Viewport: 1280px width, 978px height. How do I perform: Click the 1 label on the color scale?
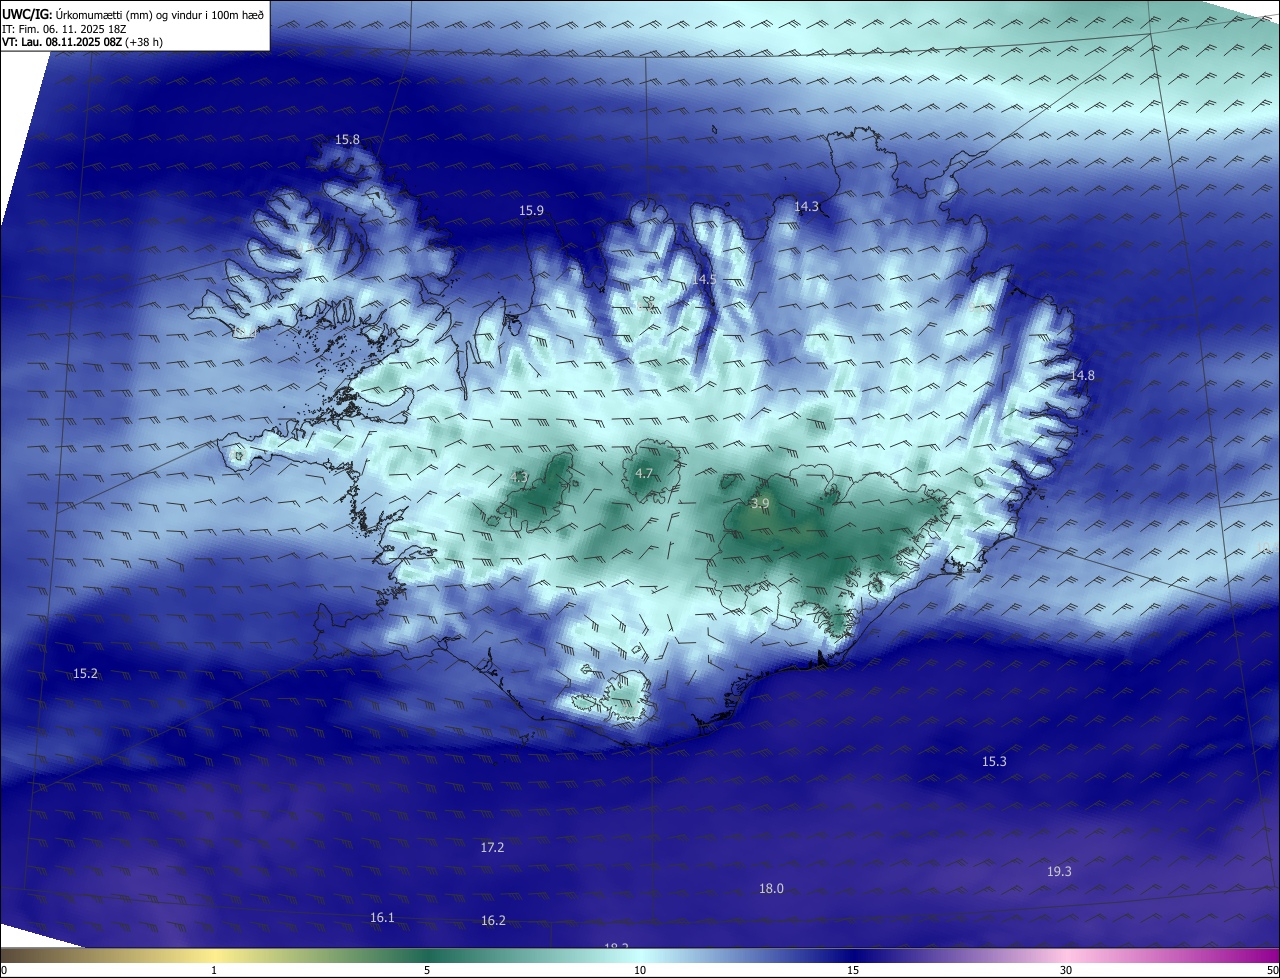click(x=214, y=970)
